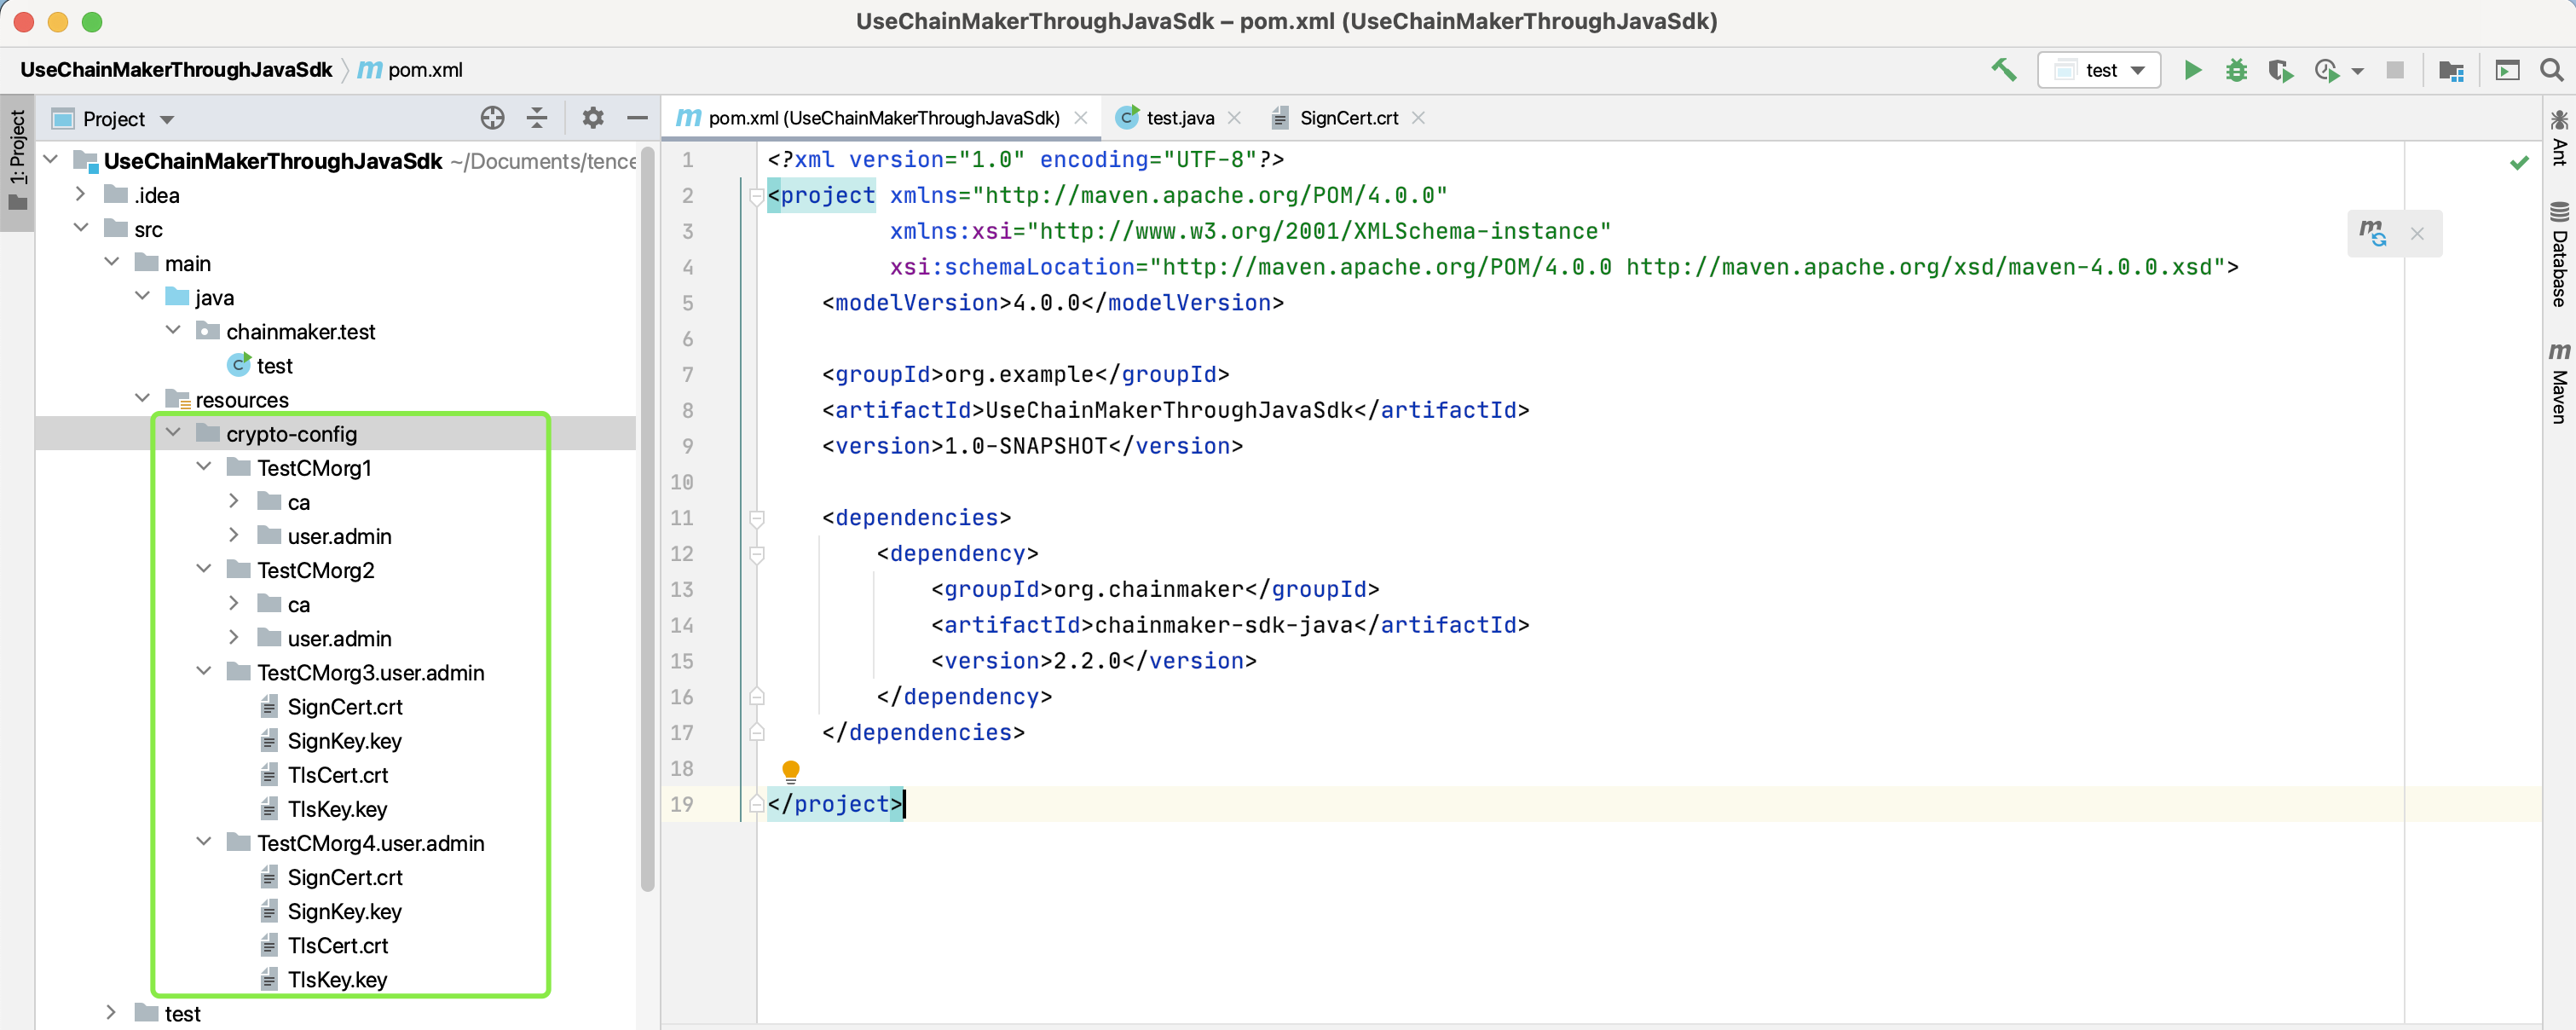Collapse all in Project panel
Screen dimensions: 2576x1030
click(537, 118)
